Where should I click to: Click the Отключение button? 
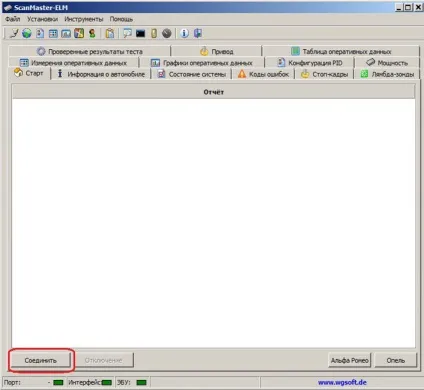[x=103, y=360]
